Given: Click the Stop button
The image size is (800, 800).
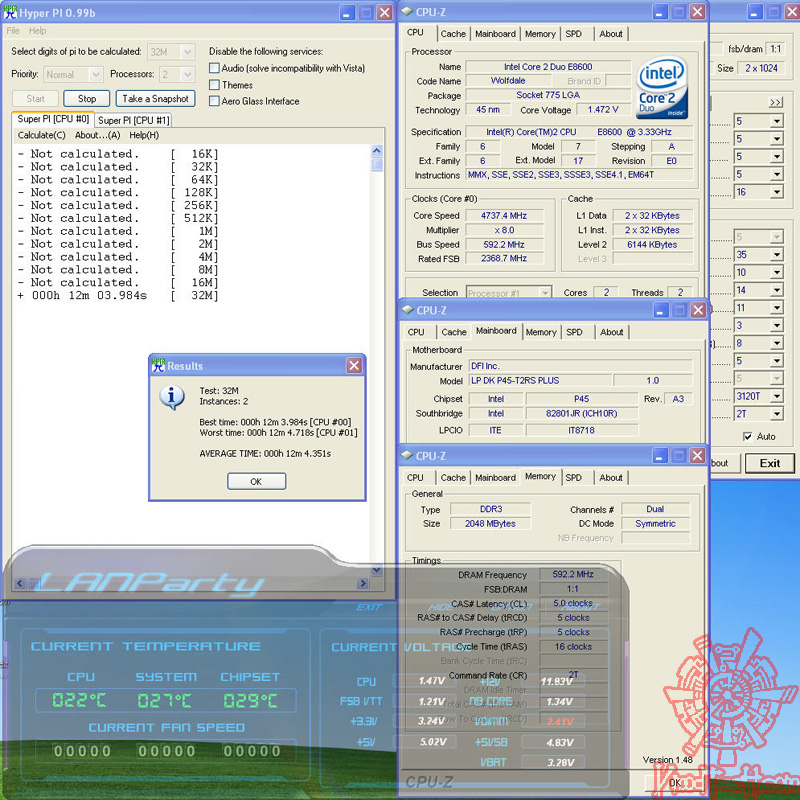Looking at the screenshot, I should click(87, 98).
